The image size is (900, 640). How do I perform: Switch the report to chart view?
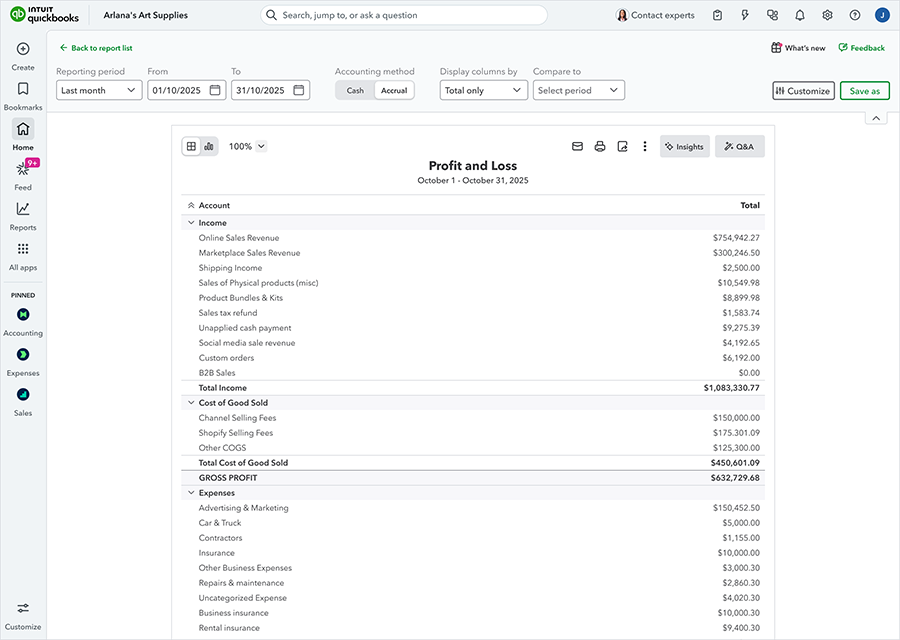click(208, 145)
